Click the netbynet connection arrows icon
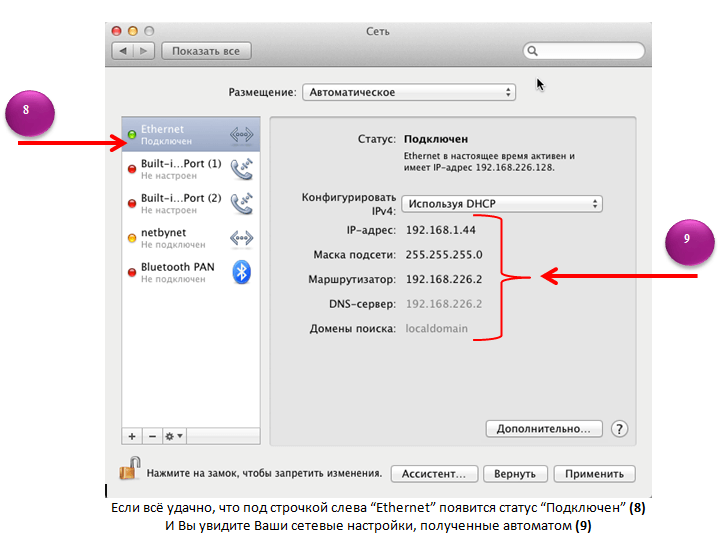This screenshot has width=728, height=545. click(241, 238)
